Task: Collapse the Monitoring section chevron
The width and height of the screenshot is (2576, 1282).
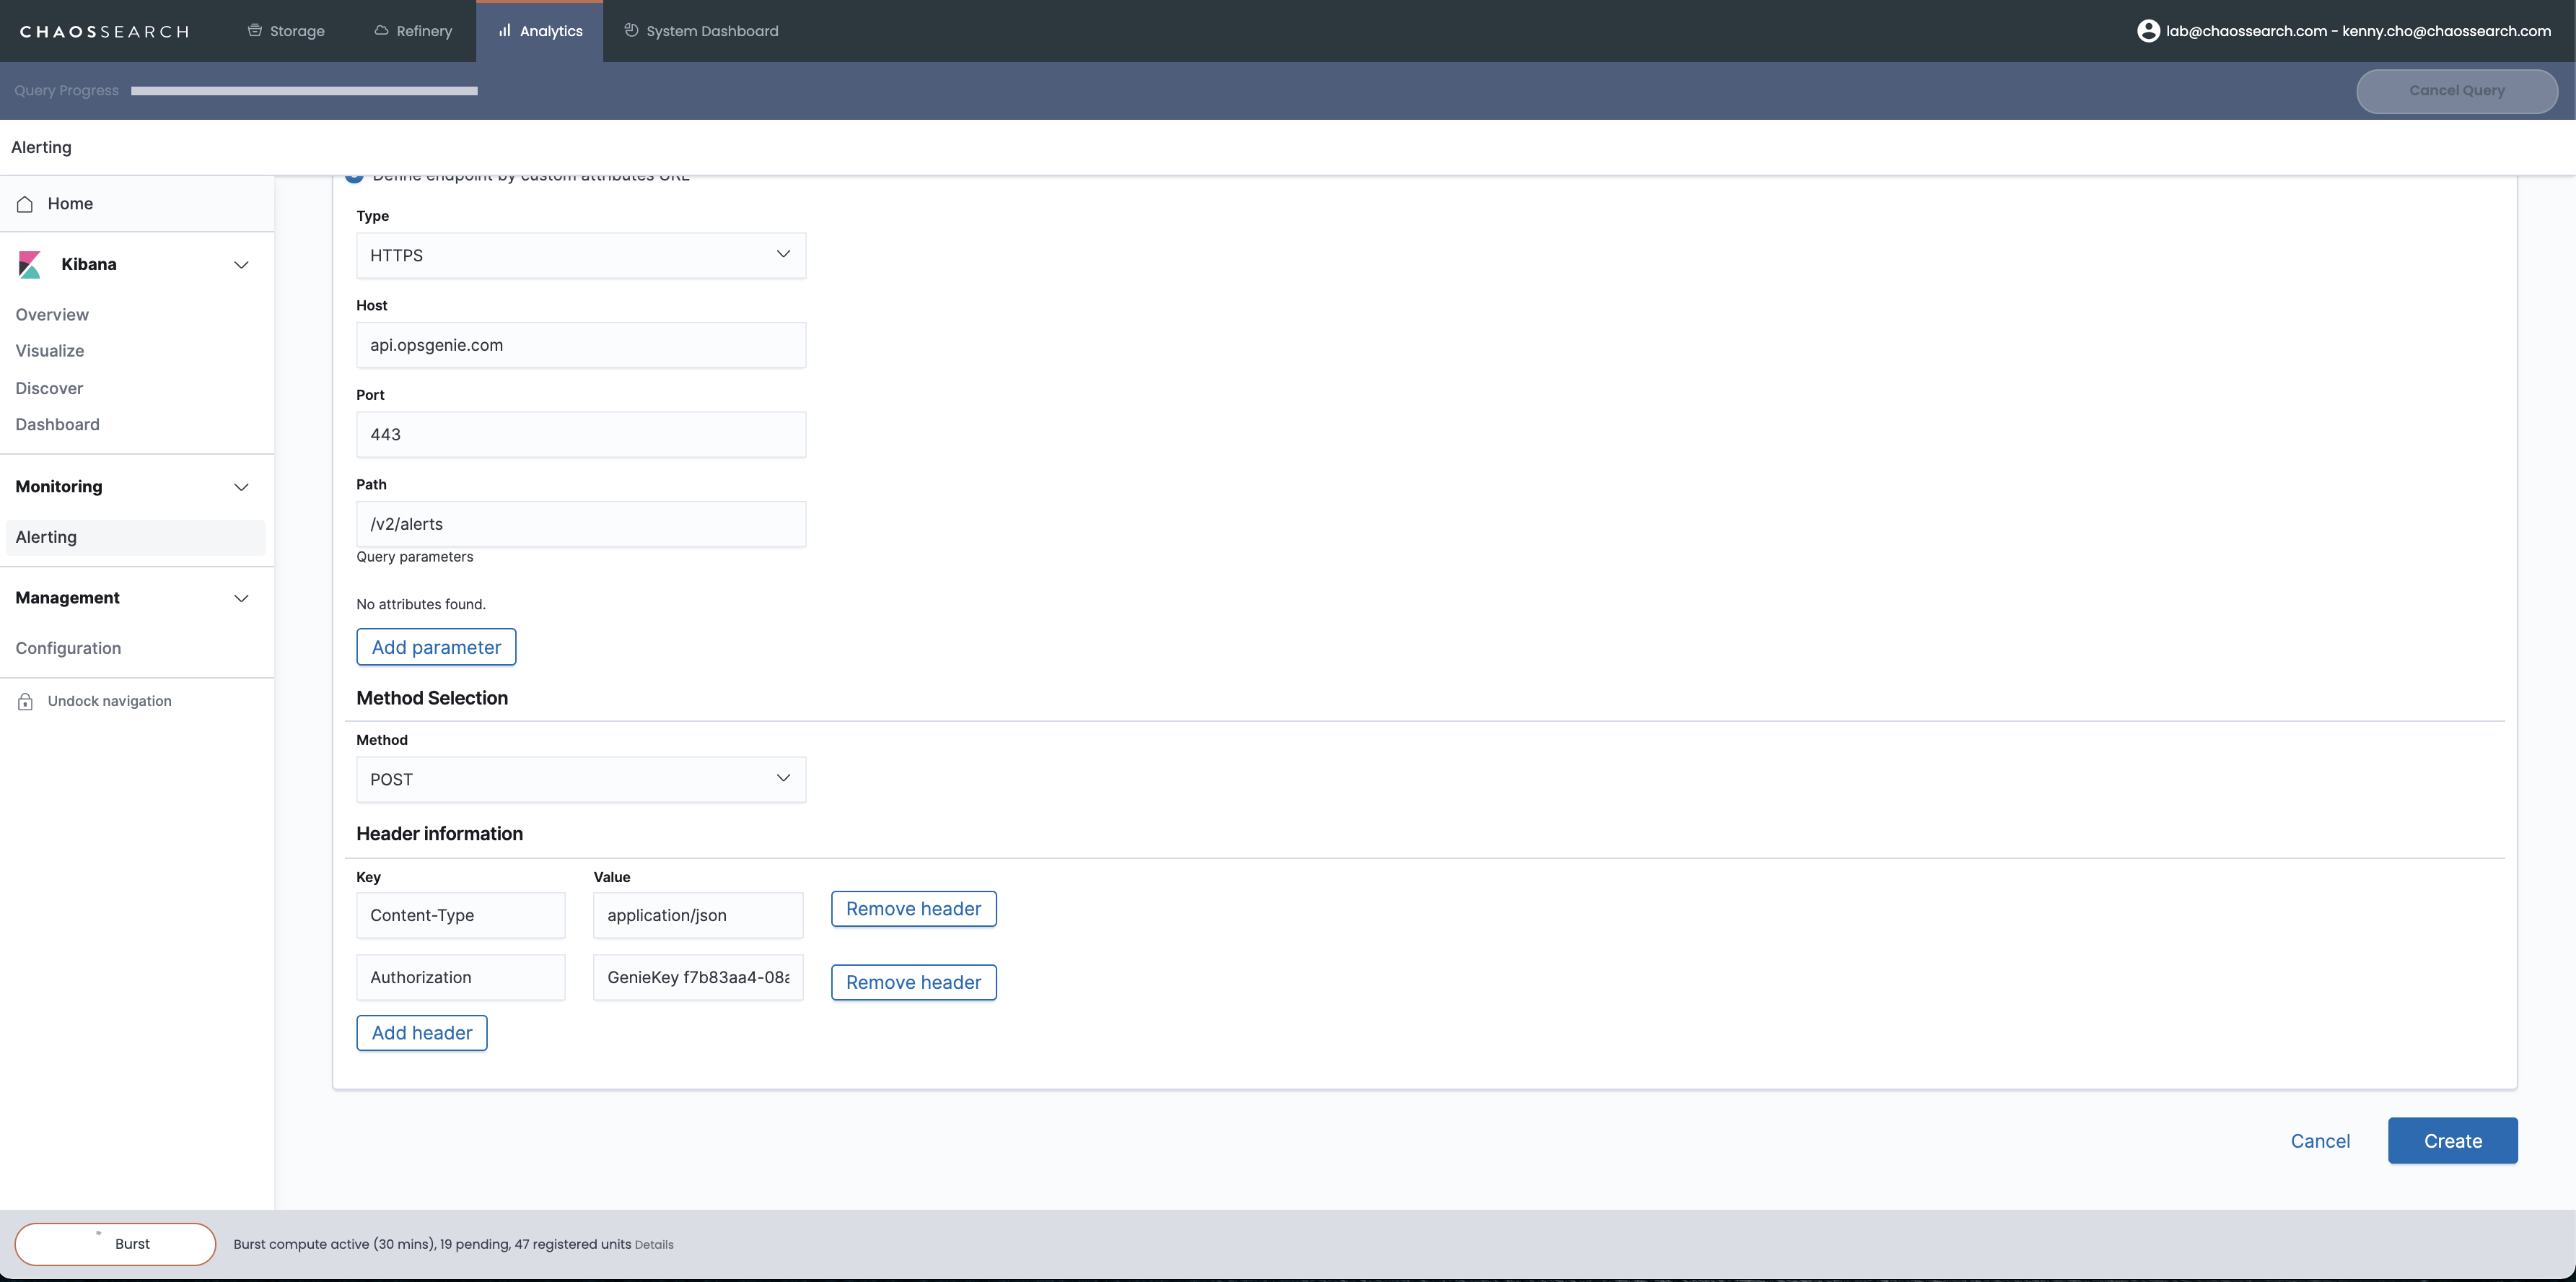Action: click(241, 487)
